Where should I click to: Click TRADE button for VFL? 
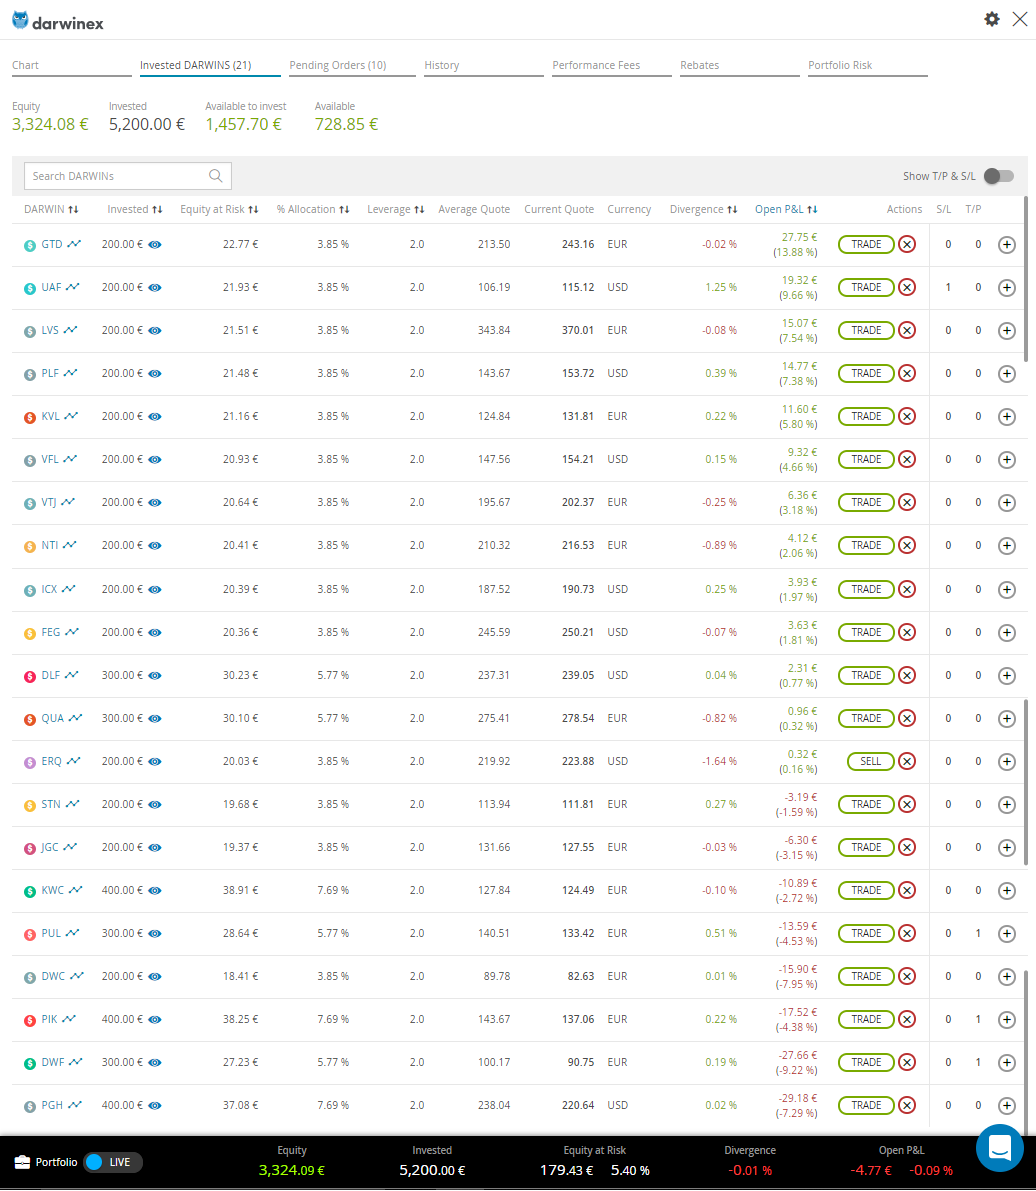pos(866,460)
